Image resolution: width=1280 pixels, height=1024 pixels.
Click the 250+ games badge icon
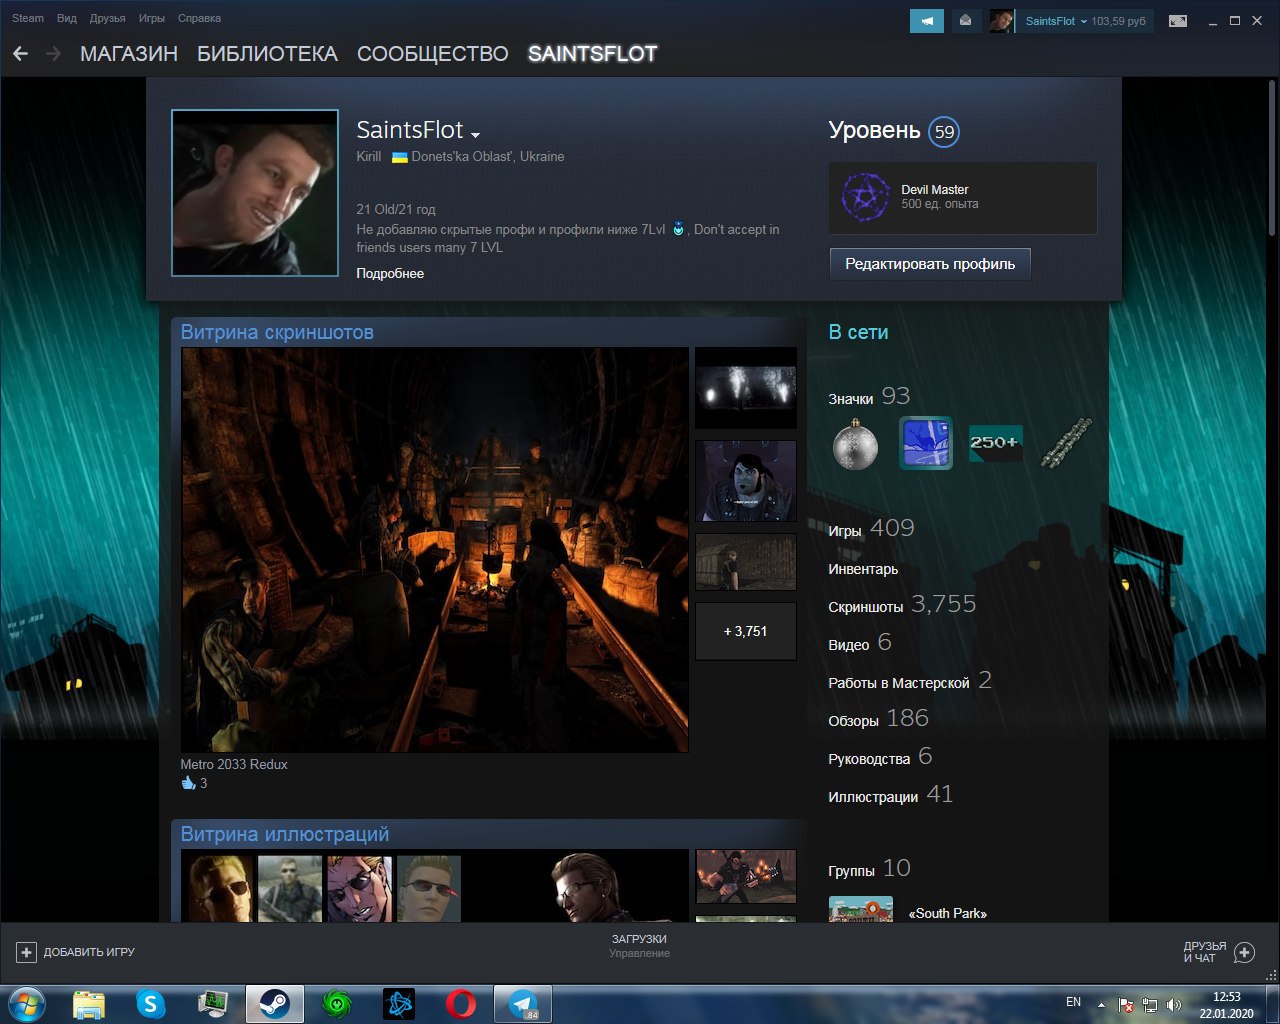pos(995,443)
